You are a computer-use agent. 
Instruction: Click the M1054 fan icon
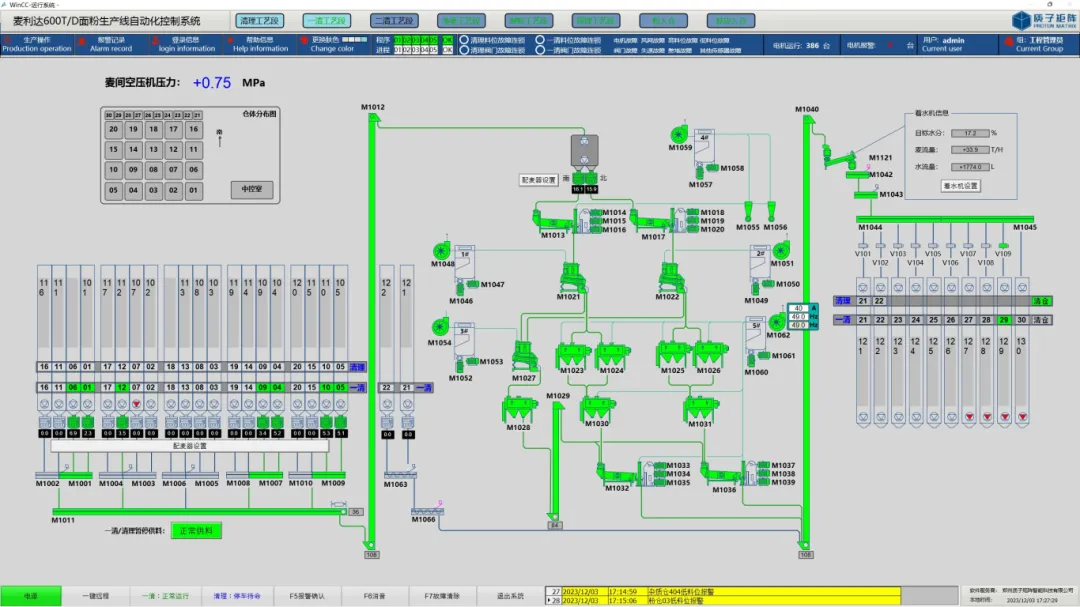(440, 327)
